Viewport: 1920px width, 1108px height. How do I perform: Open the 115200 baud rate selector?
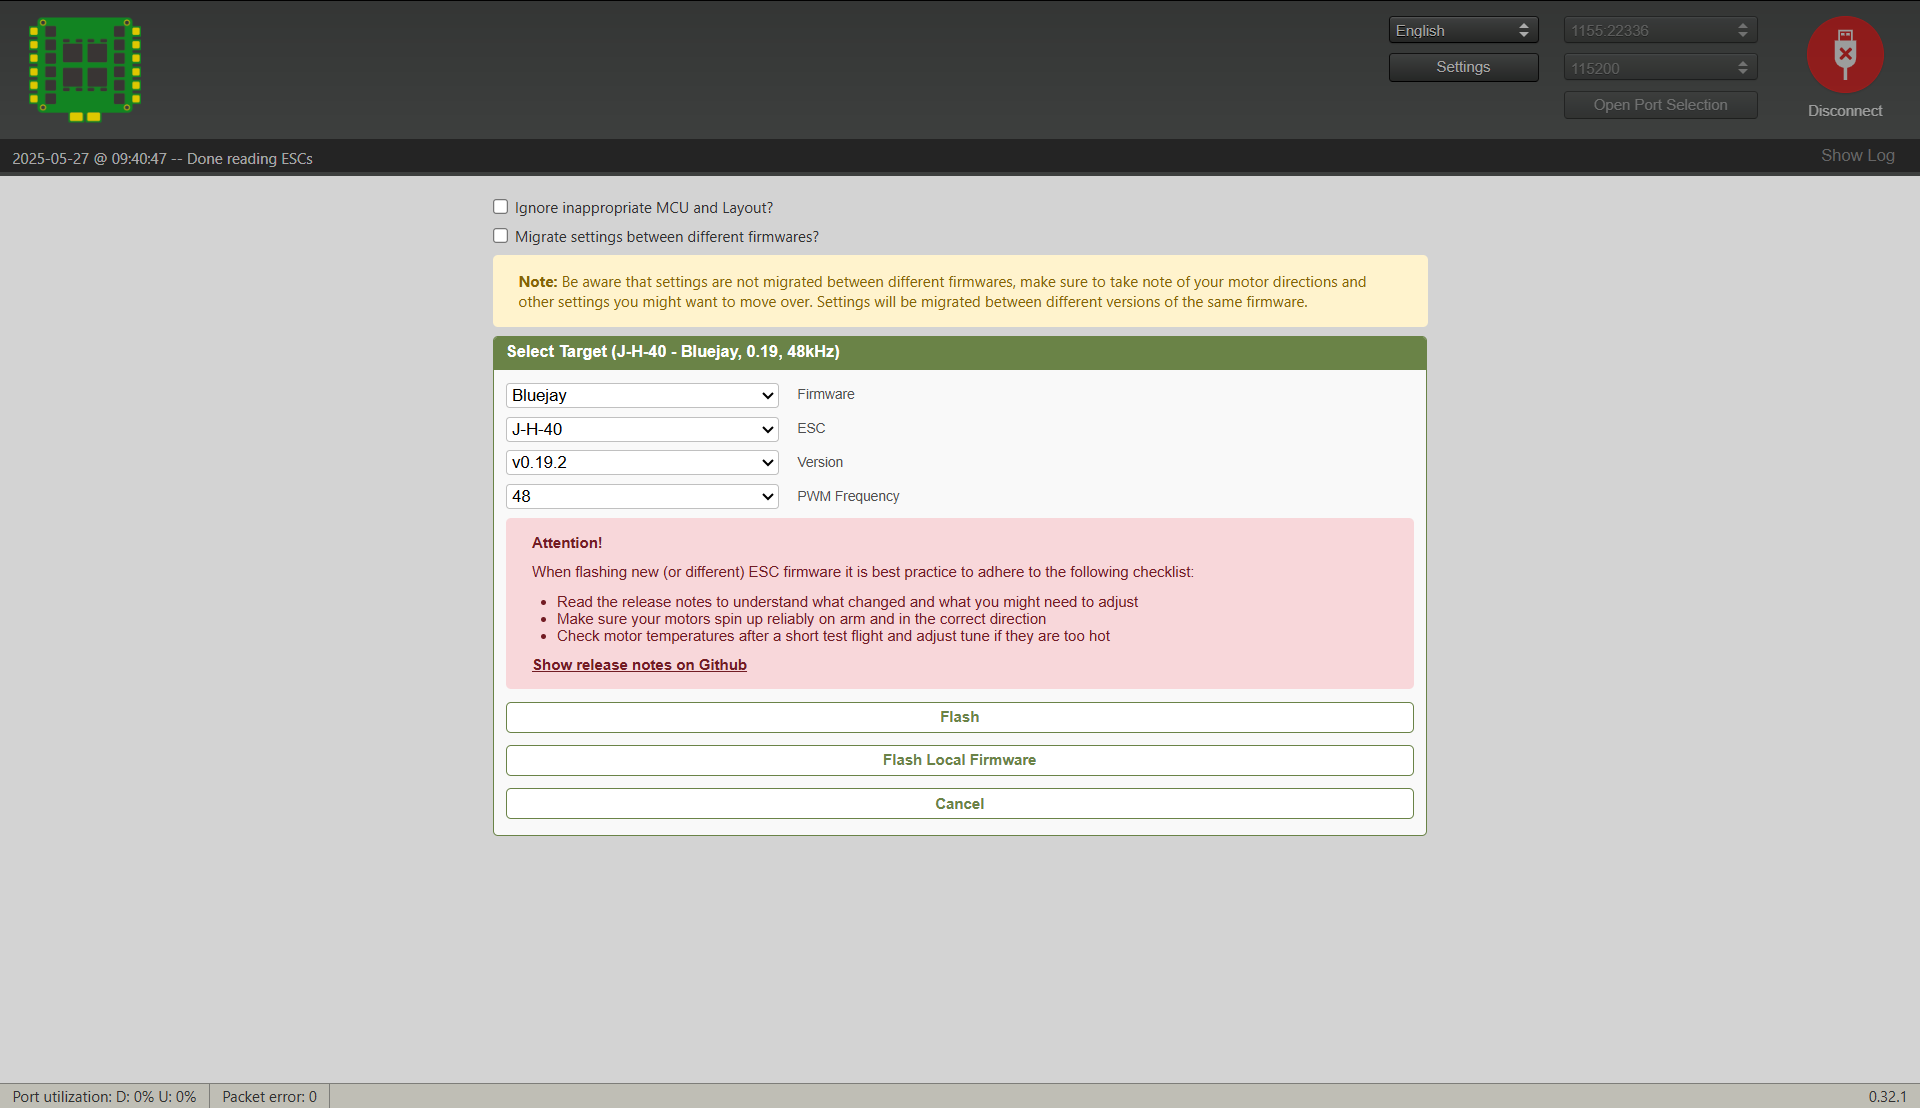pos(1660,68)
